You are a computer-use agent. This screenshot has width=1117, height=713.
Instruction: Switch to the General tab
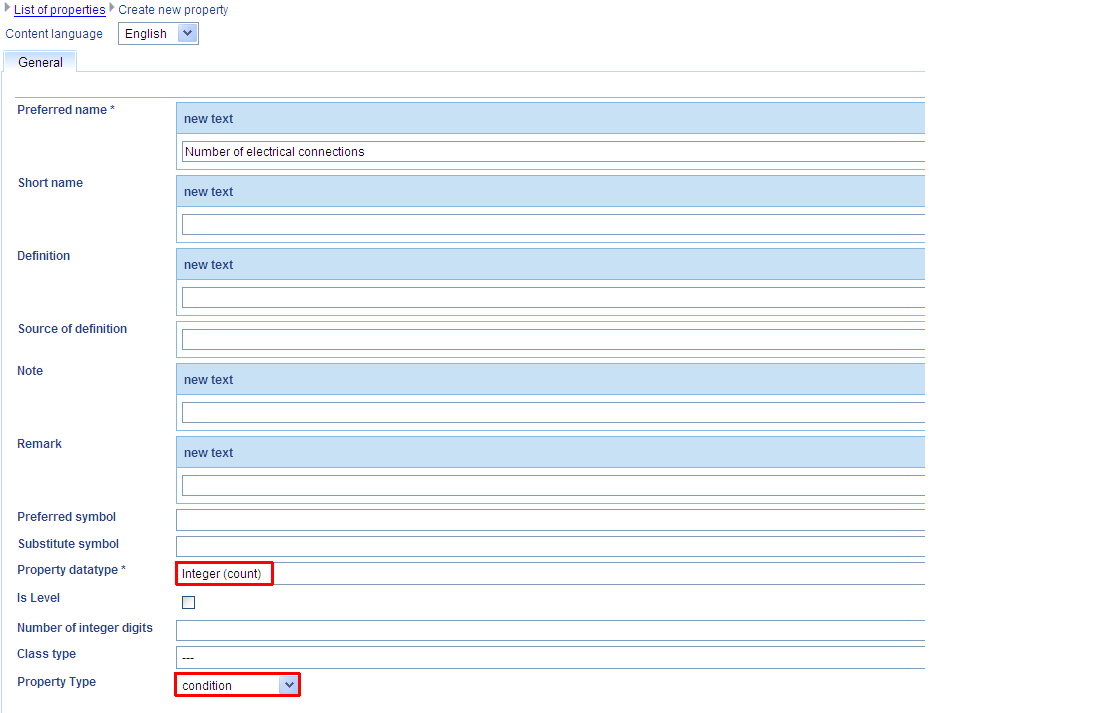(40, 62)
